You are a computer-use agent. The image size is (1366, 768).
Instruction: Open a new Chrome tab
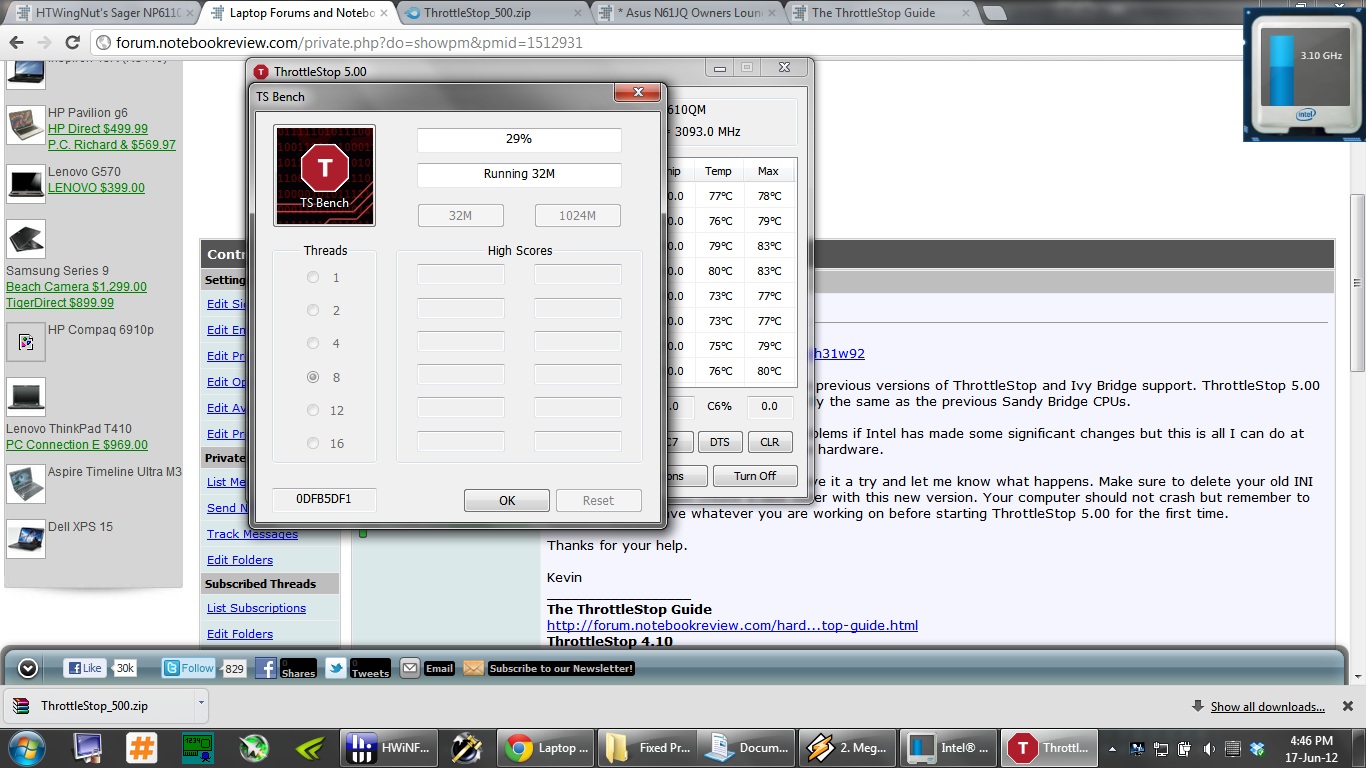tap(994, 13)
